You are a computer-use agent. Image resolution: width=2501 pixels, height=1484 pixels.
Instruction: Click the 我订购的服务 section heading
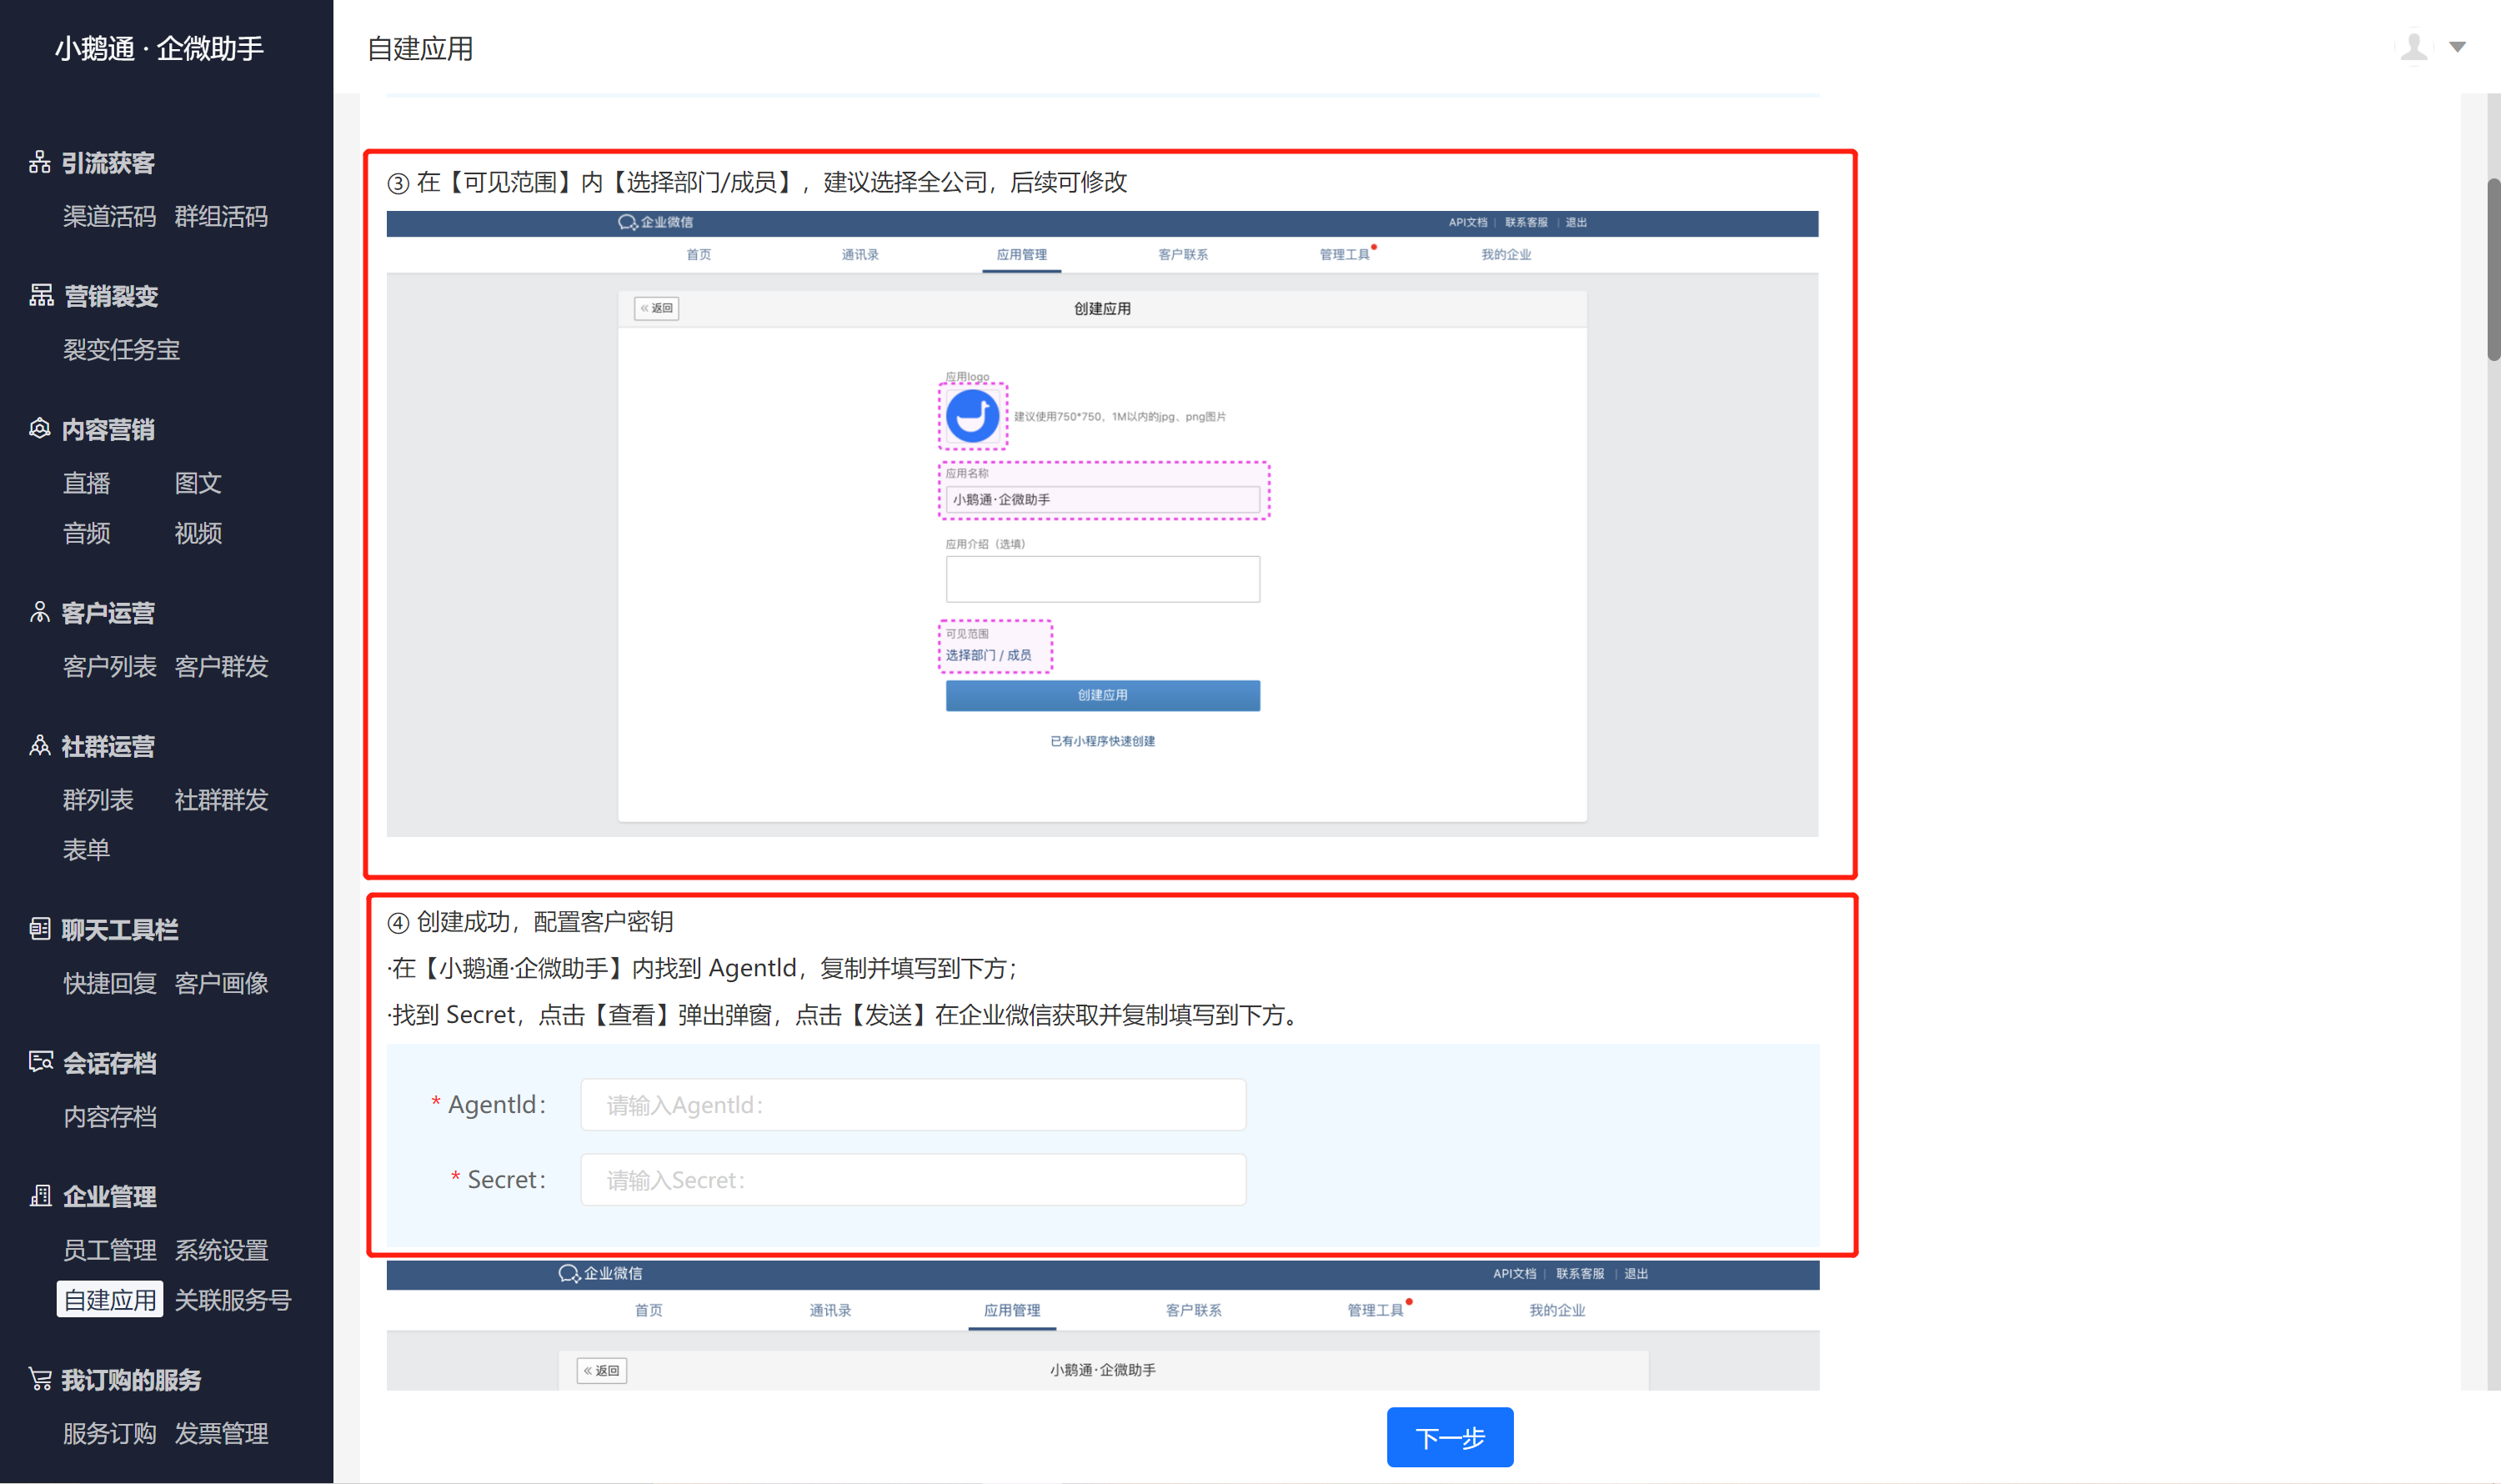(x=131, y=1380)
